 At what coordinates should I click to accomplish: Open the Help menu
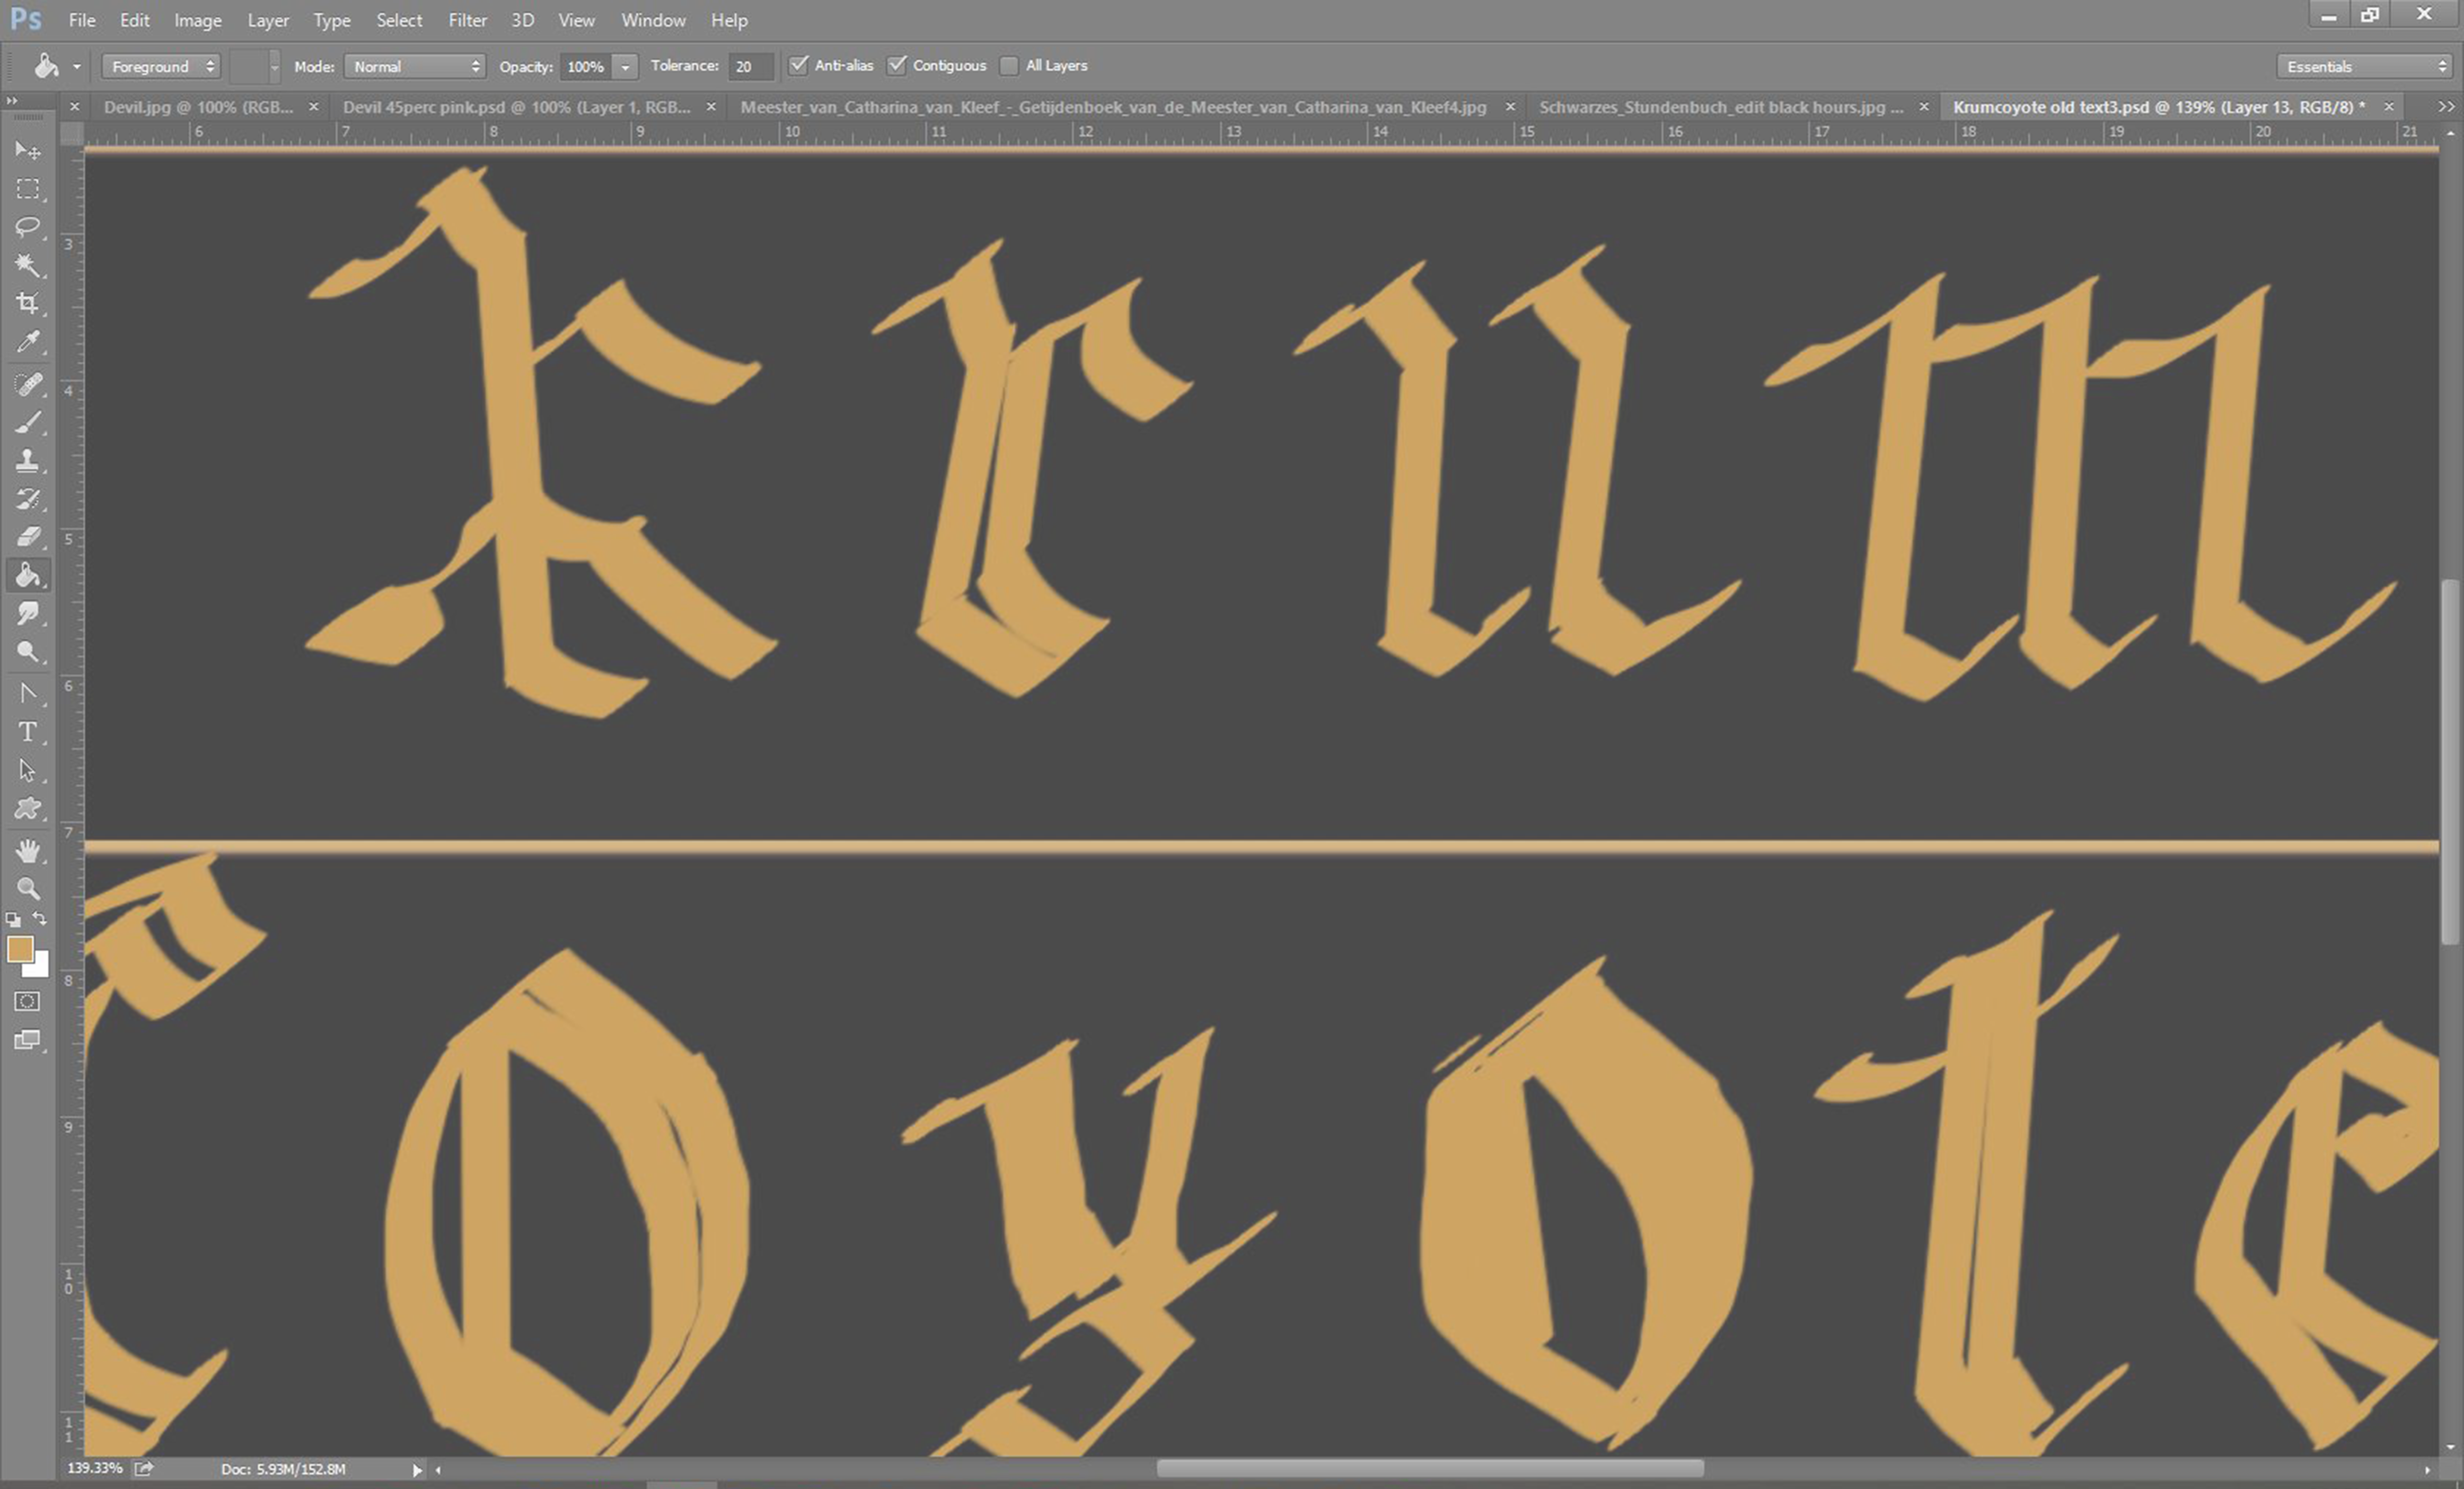point(729,20)
